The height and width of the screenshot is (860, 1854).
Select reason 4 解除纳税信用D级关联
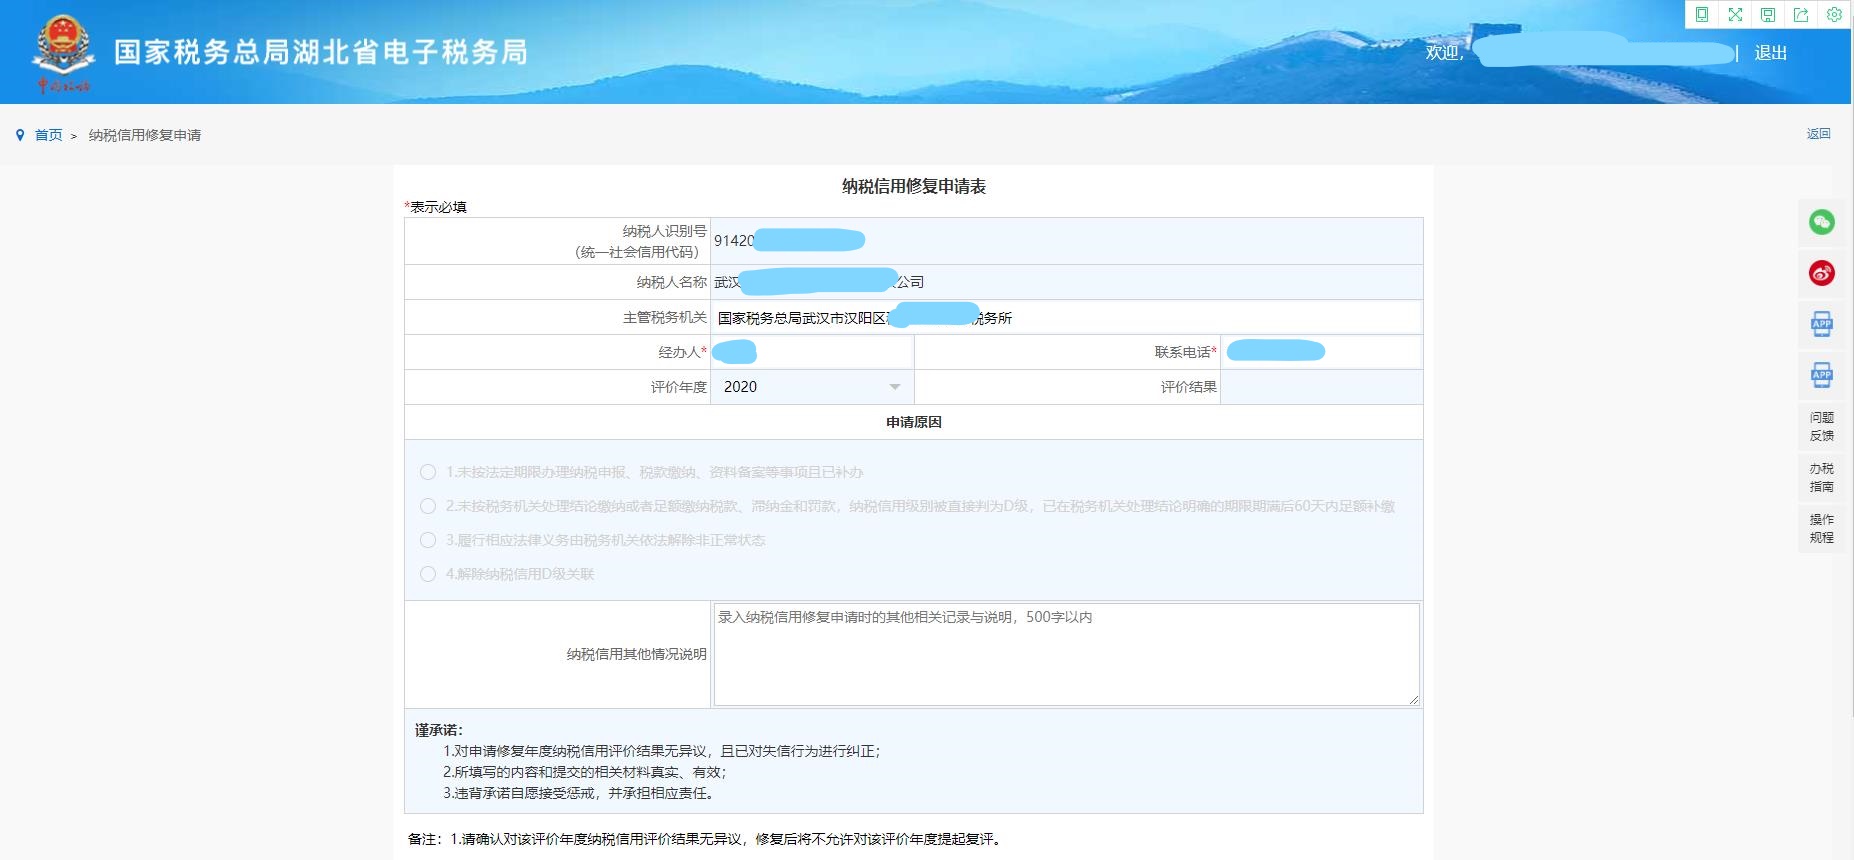pyautogui.click(x=428, y=574)
